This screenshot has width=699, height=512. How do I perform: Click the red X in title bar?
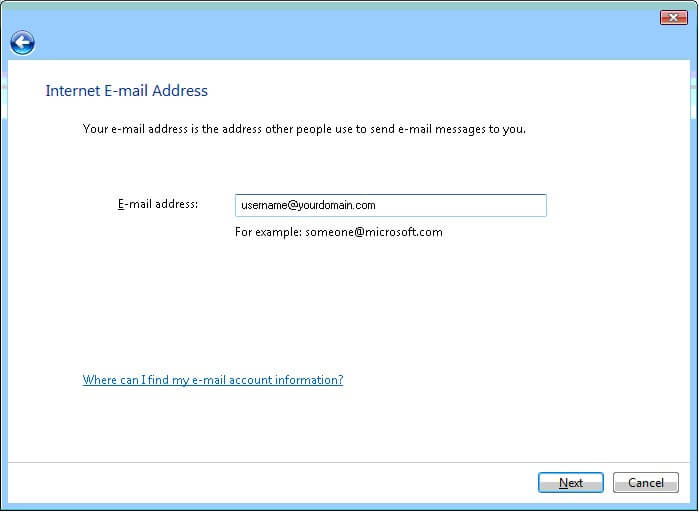(673, 18)
